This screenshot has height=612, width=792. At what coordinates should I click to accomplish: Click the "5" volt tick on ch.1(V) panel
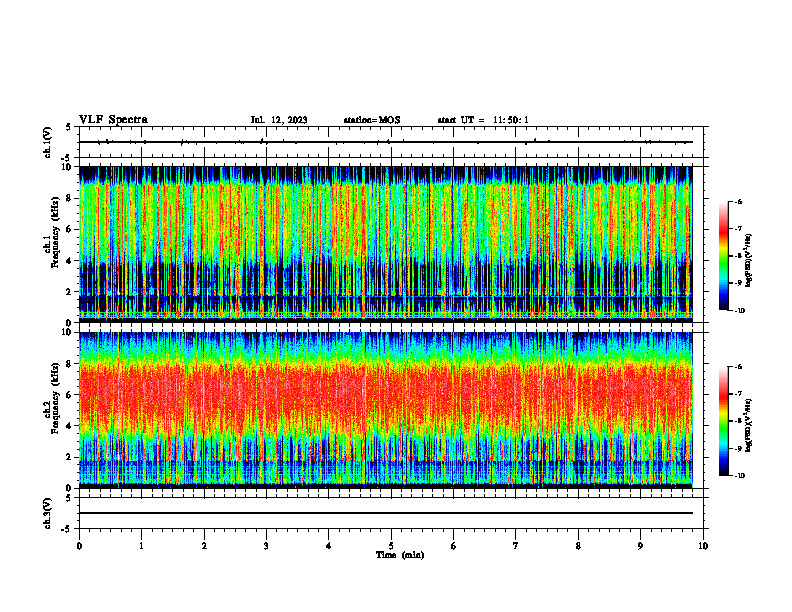68,127
